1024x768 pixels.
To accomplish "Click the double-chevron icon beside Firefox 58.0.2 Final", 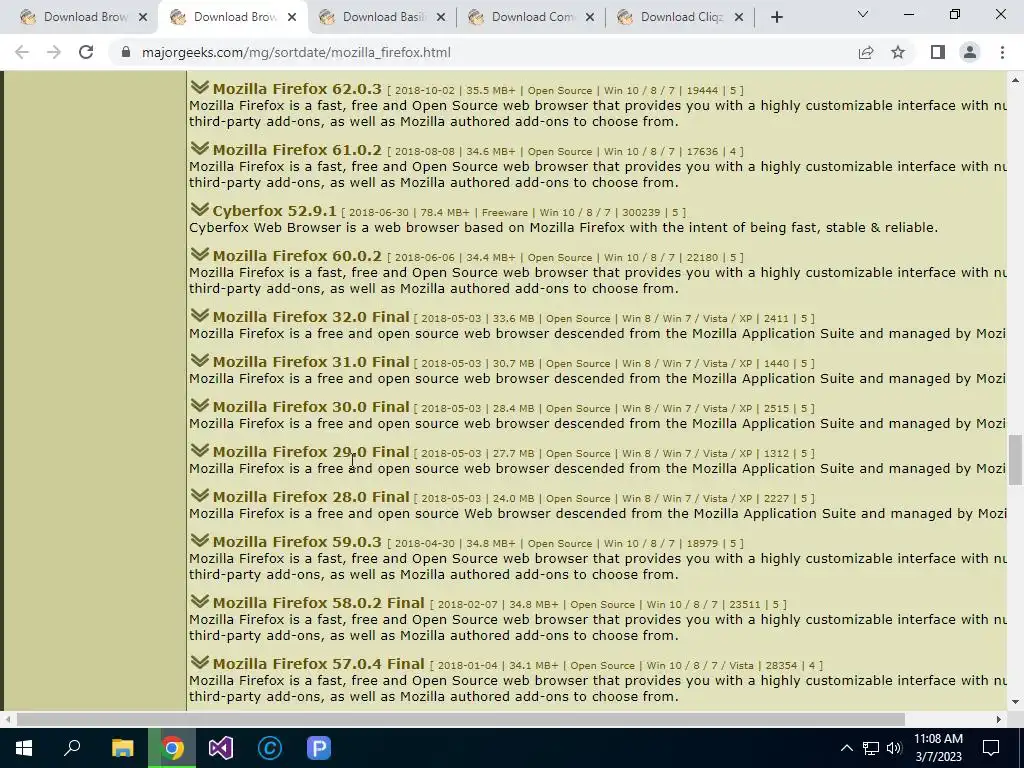I will coord(200,601).
